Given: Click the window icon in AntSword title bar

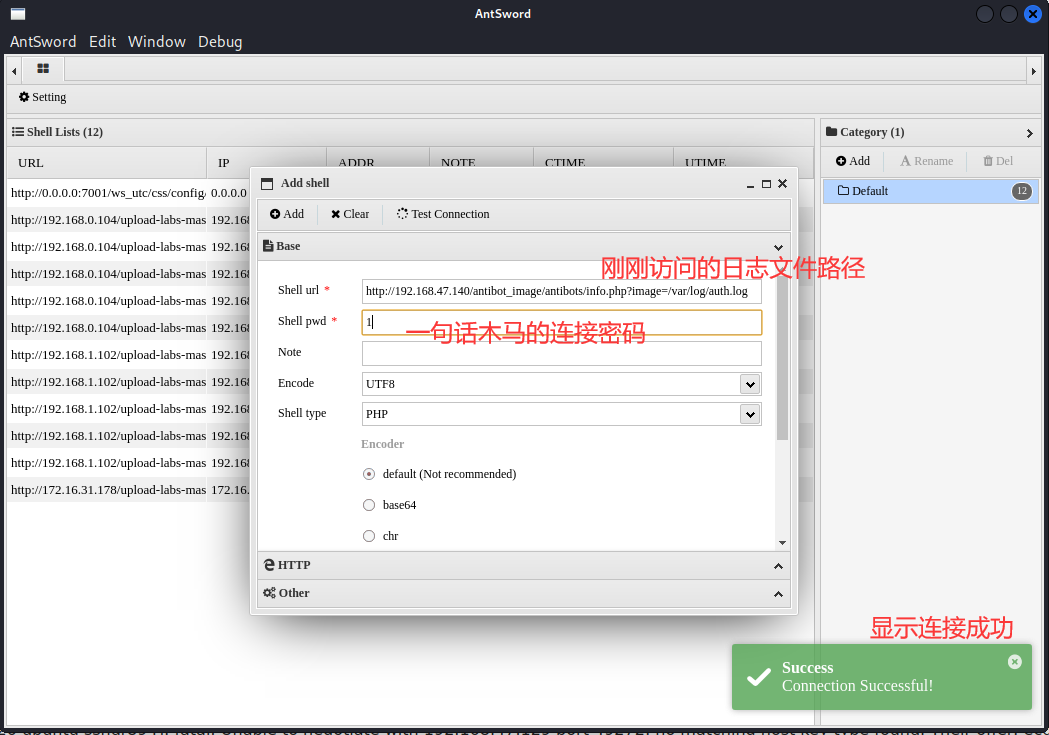Looking at the screenshot, I should click(x=18, y=14).
